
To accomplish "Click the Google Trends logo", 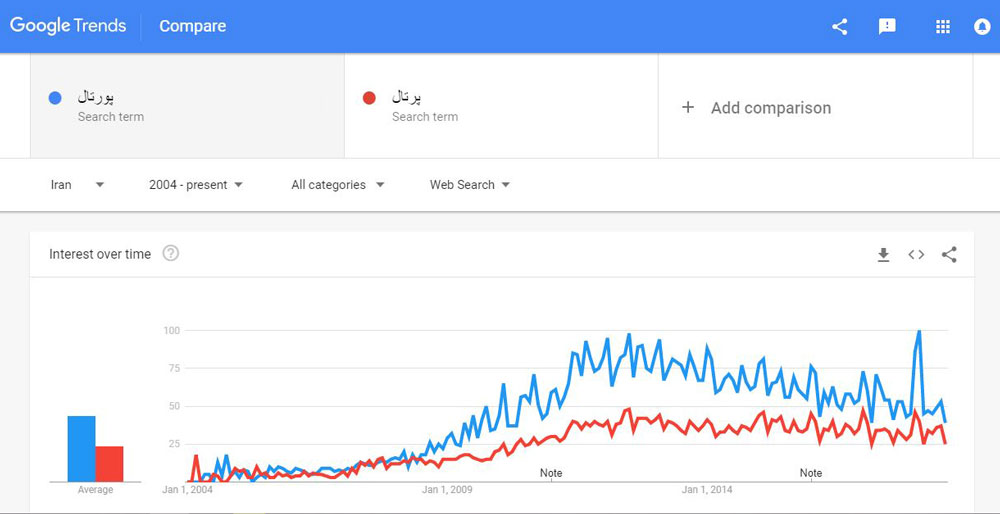I will point(68,26).
